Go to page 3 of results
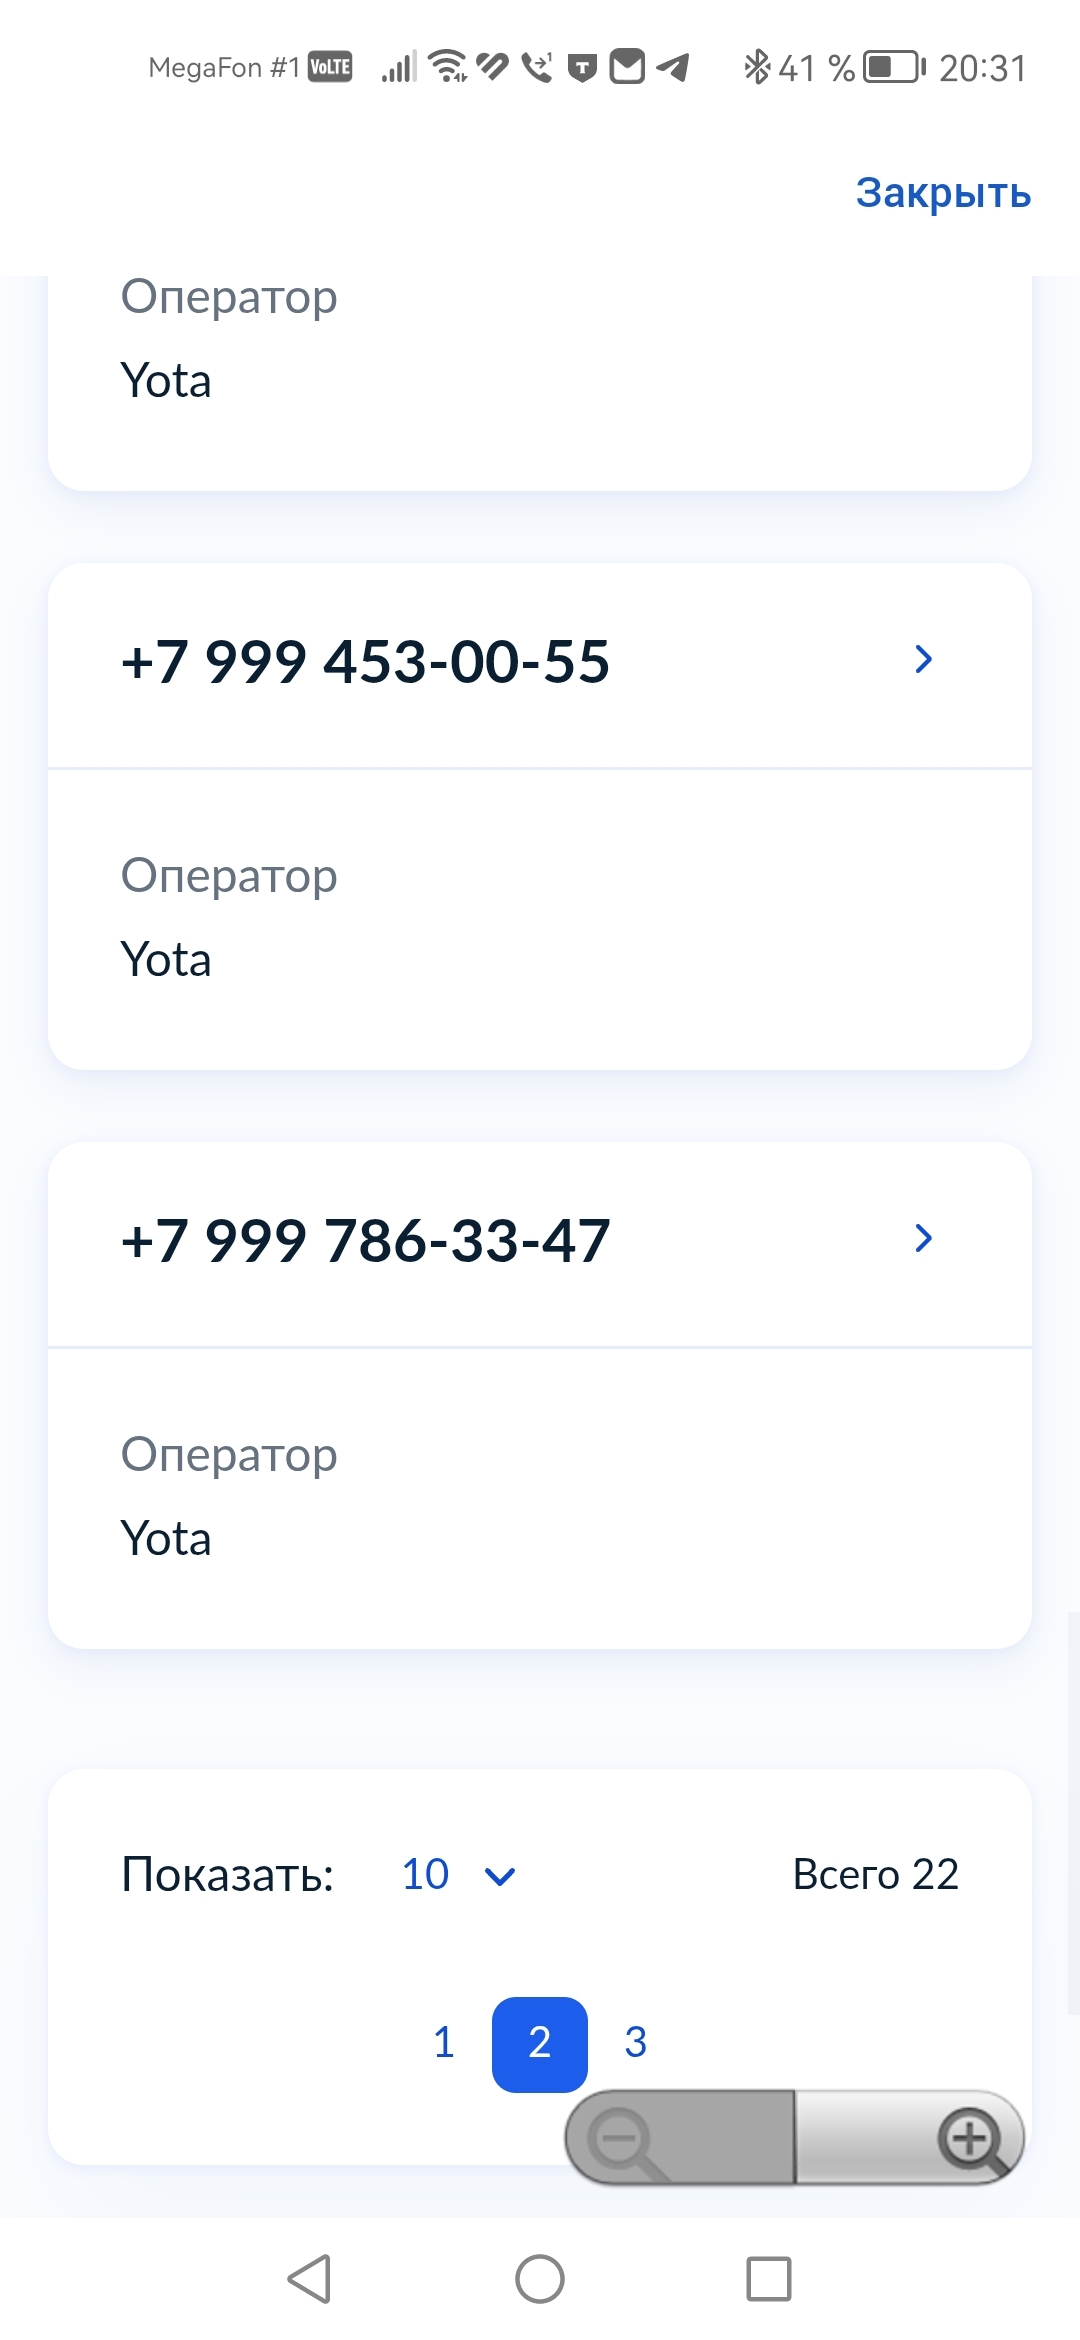This screenshot has width=1080, height=2340. coord(636,2042)
